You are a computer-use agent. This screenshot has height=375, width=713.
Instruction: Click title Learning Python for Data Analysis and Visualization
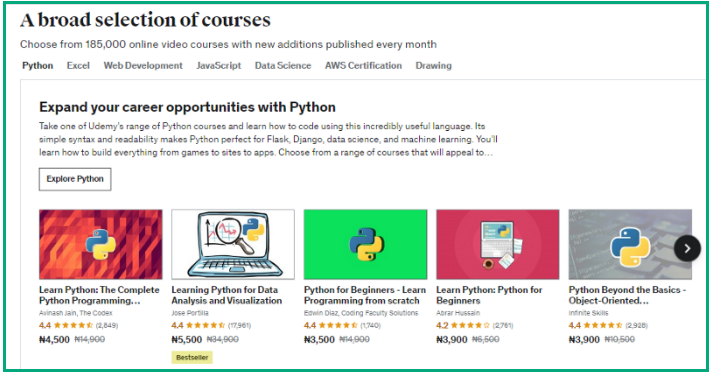(x=226, y=295)
